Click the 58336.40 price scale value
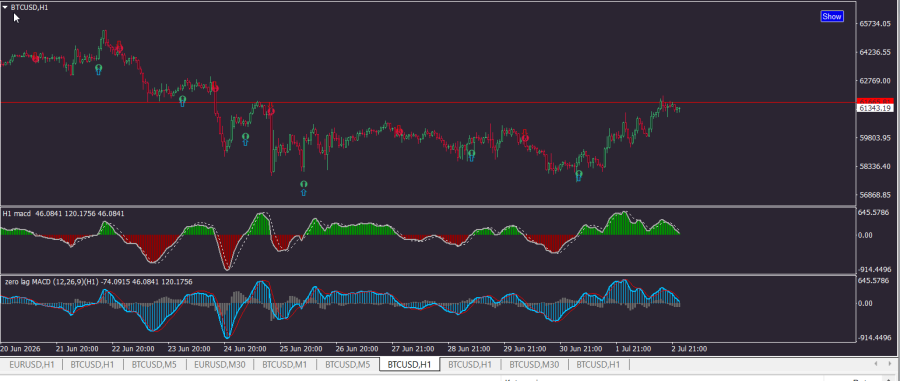The image size is (900, 381). point(874,166)
